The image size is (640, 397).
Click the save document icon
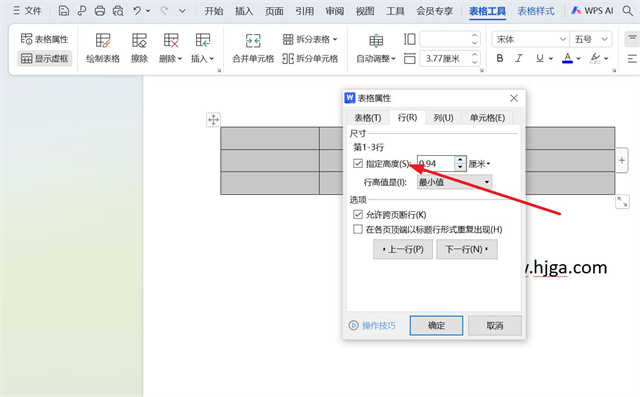pyautogui.click(x=64, y=11)
